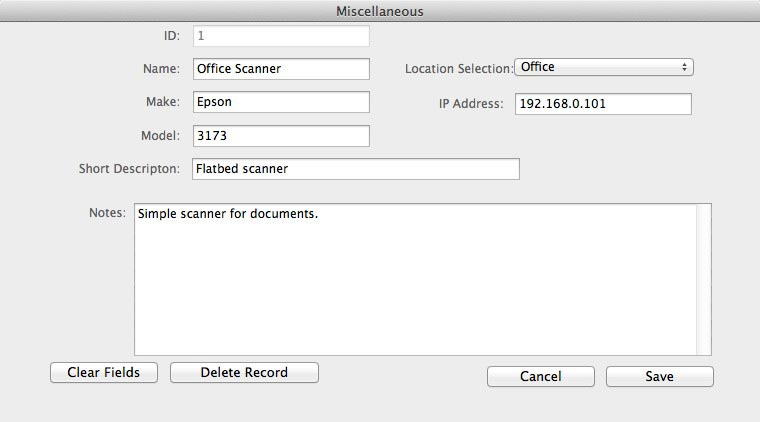Click the "IP Address:" label
The height and width of the screenshot is (422, 760).
click(x=470, y=105)
